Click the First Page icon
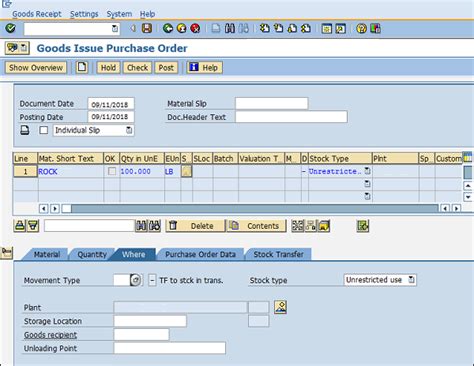The height and width of the screenshot is (366, 474). coord(265,28)
